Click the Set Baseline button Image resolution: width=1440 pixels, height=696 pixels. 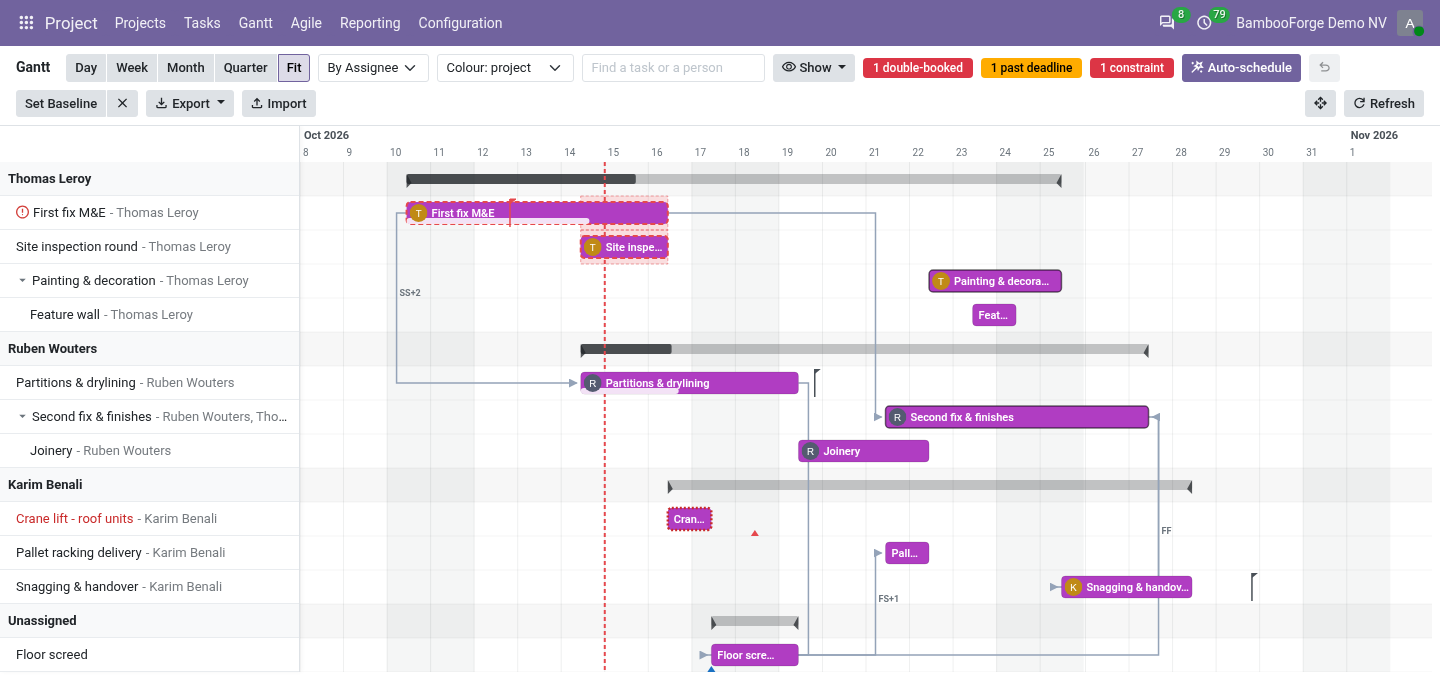(x=61, y=103)
